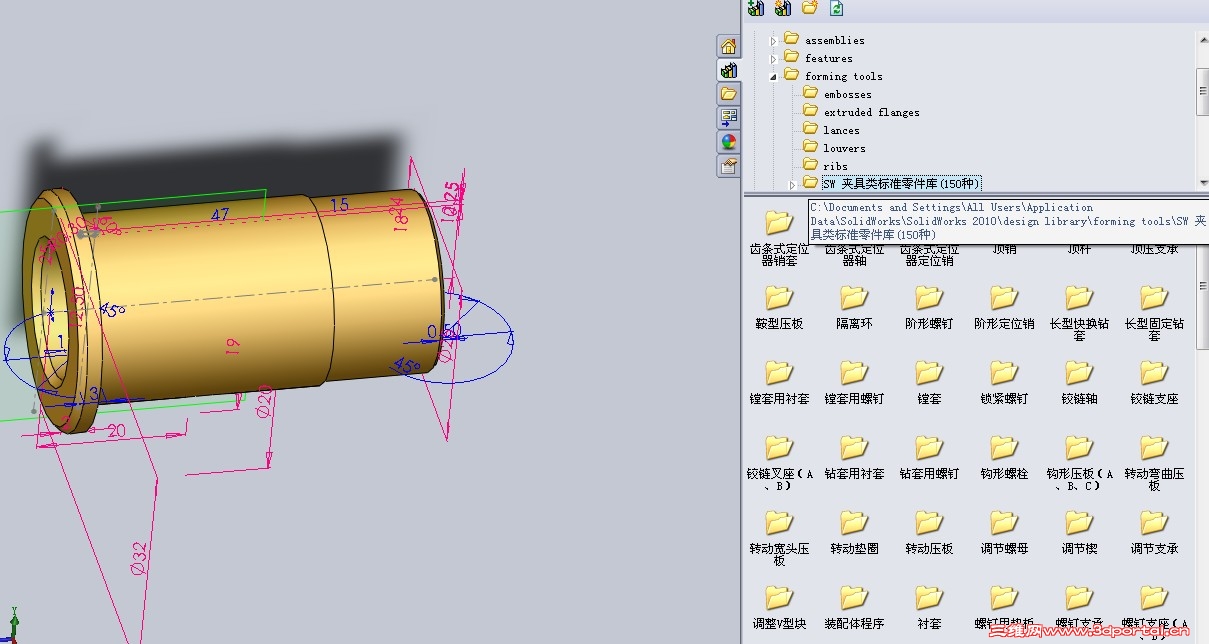
Task: Click the Add to Library toolbar icon
Action: (756, 8)
